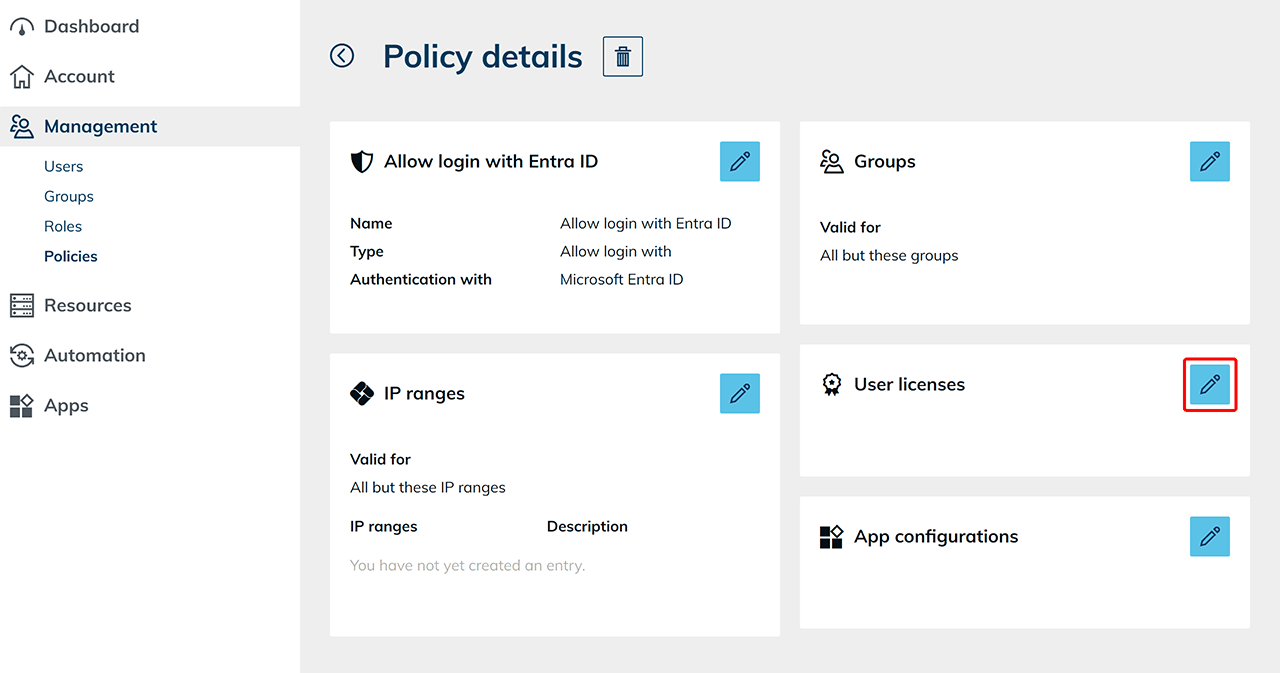Click the Apps grid icon
1280x673 pixels.
pos(21,406)
